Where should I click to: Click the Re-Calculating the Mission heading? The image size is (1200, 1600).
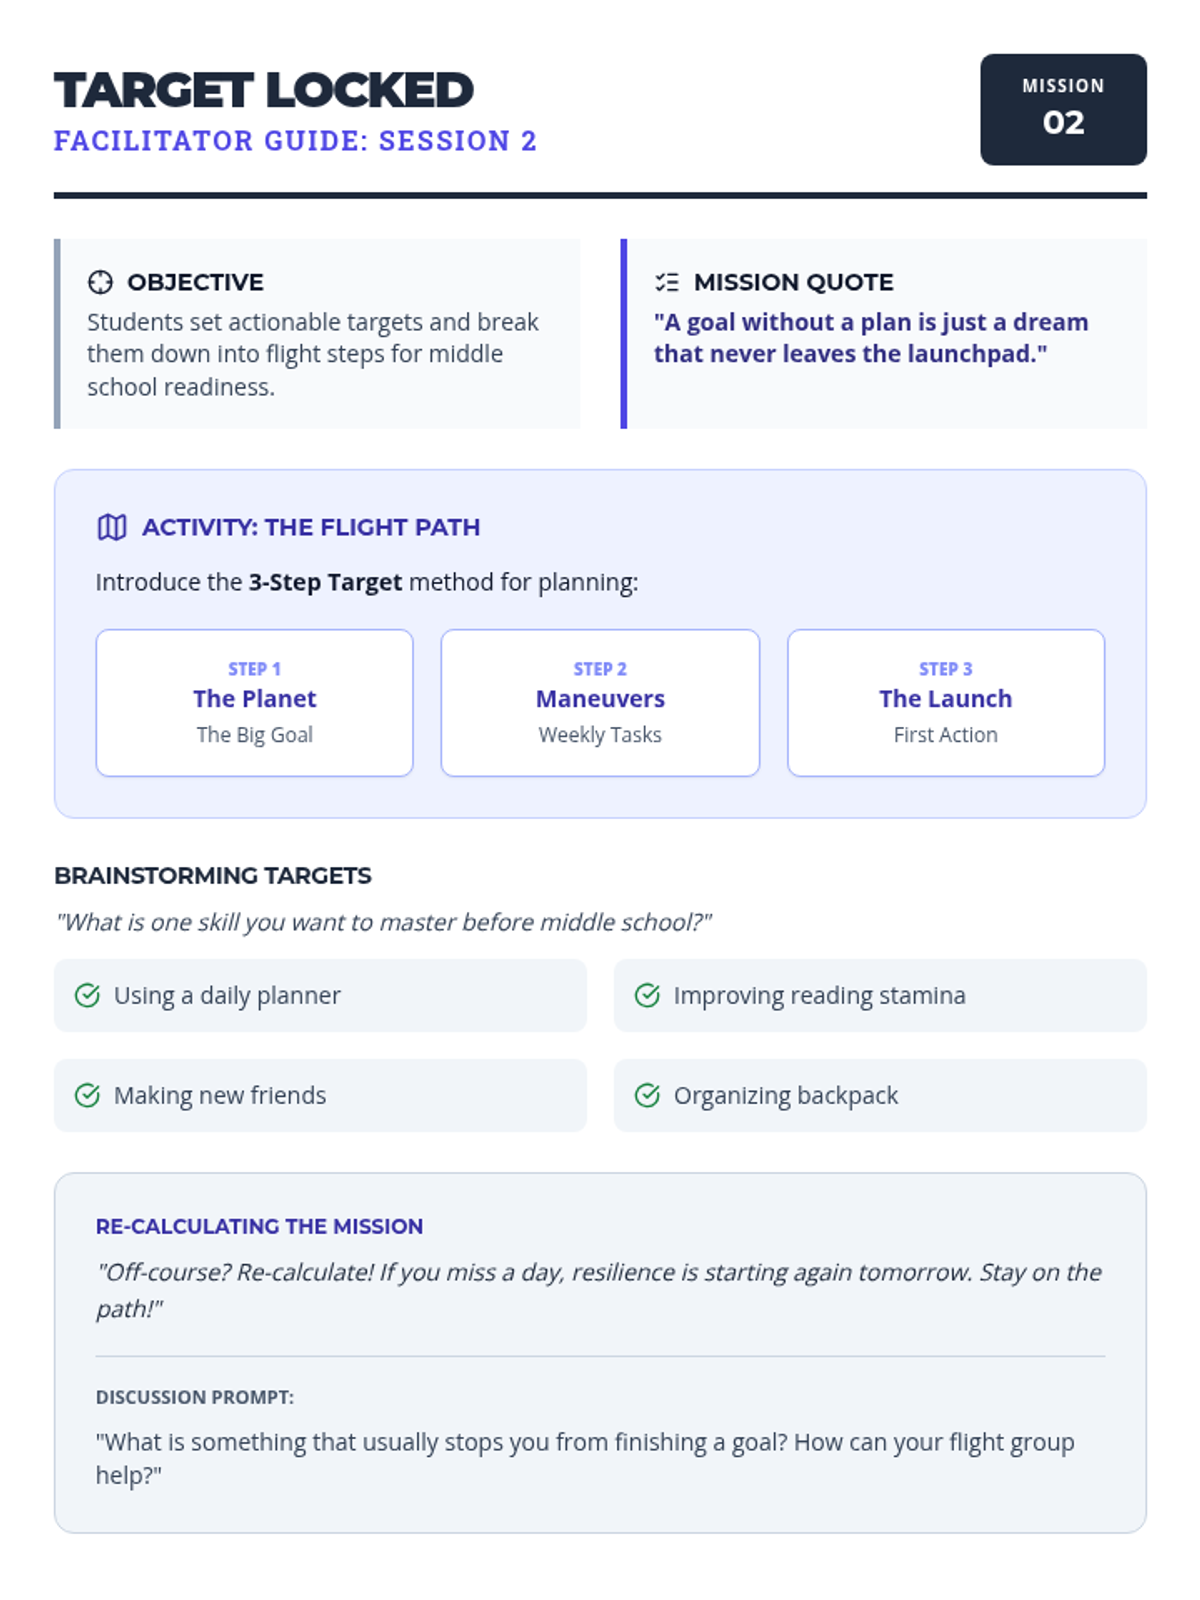pyautogui.click(x=259, y=1226)
